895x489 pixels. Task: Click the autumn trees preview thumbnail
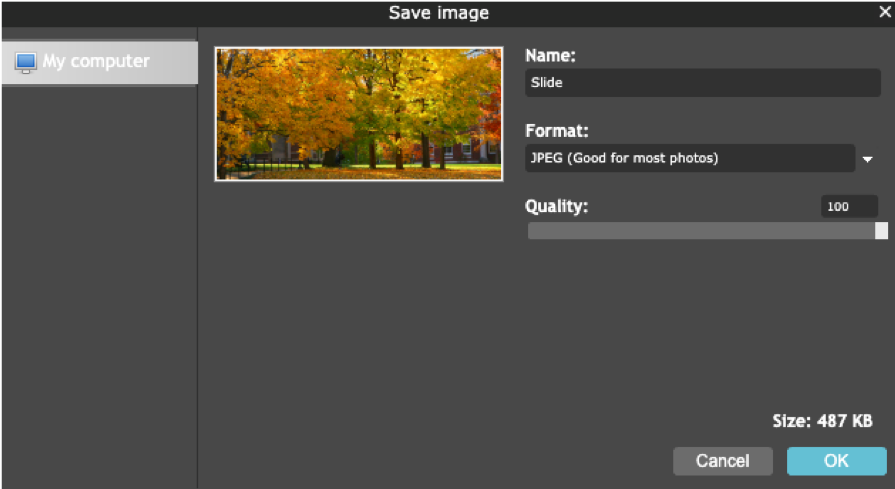tap(358, 114)
